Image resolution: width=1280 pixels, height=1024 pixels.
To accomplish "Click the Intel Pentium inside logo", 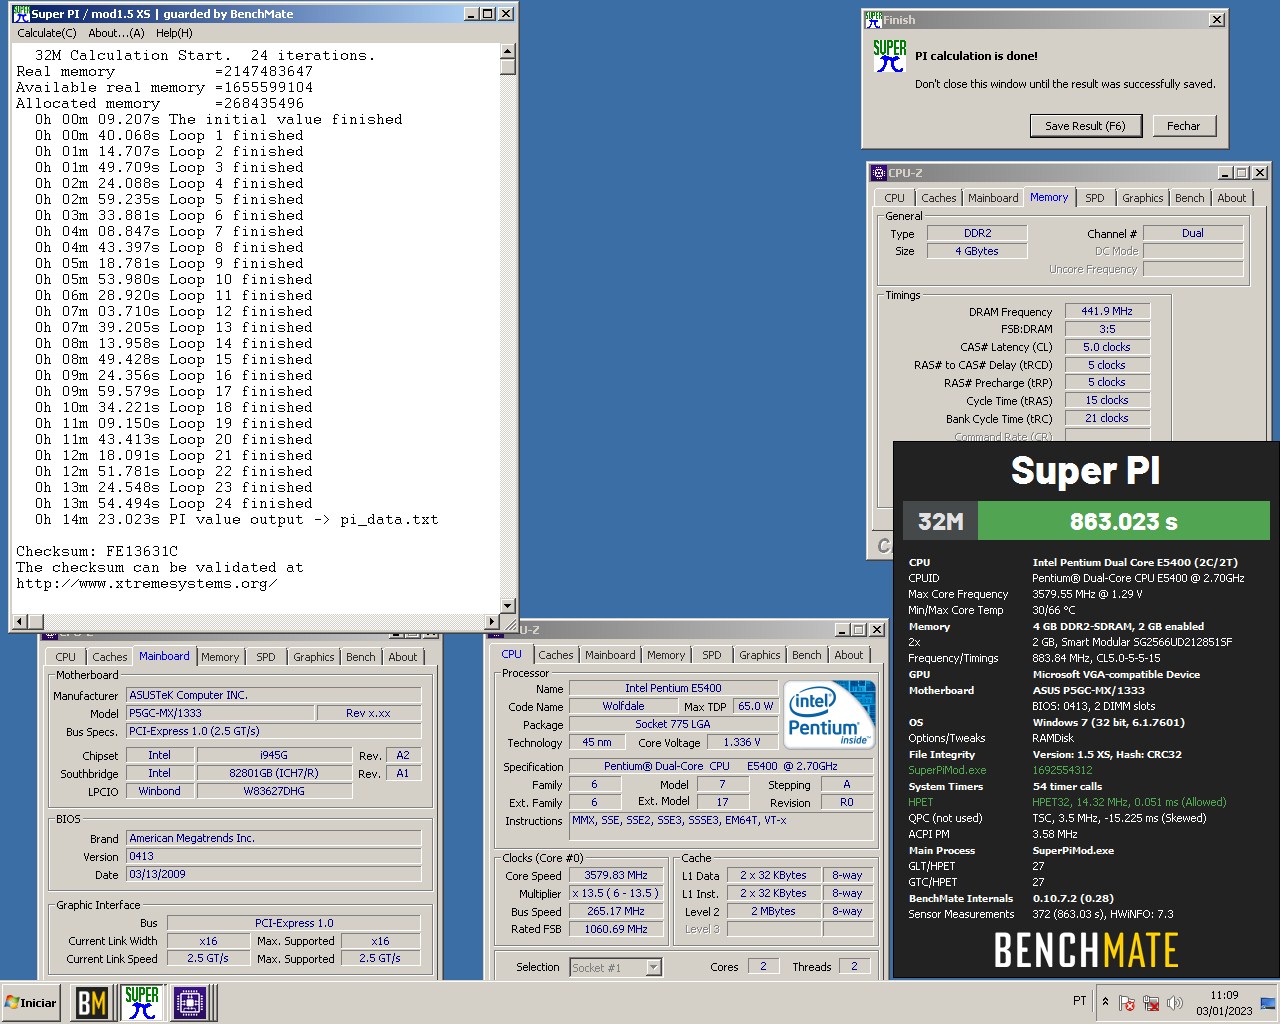I will tap(830, 715).
